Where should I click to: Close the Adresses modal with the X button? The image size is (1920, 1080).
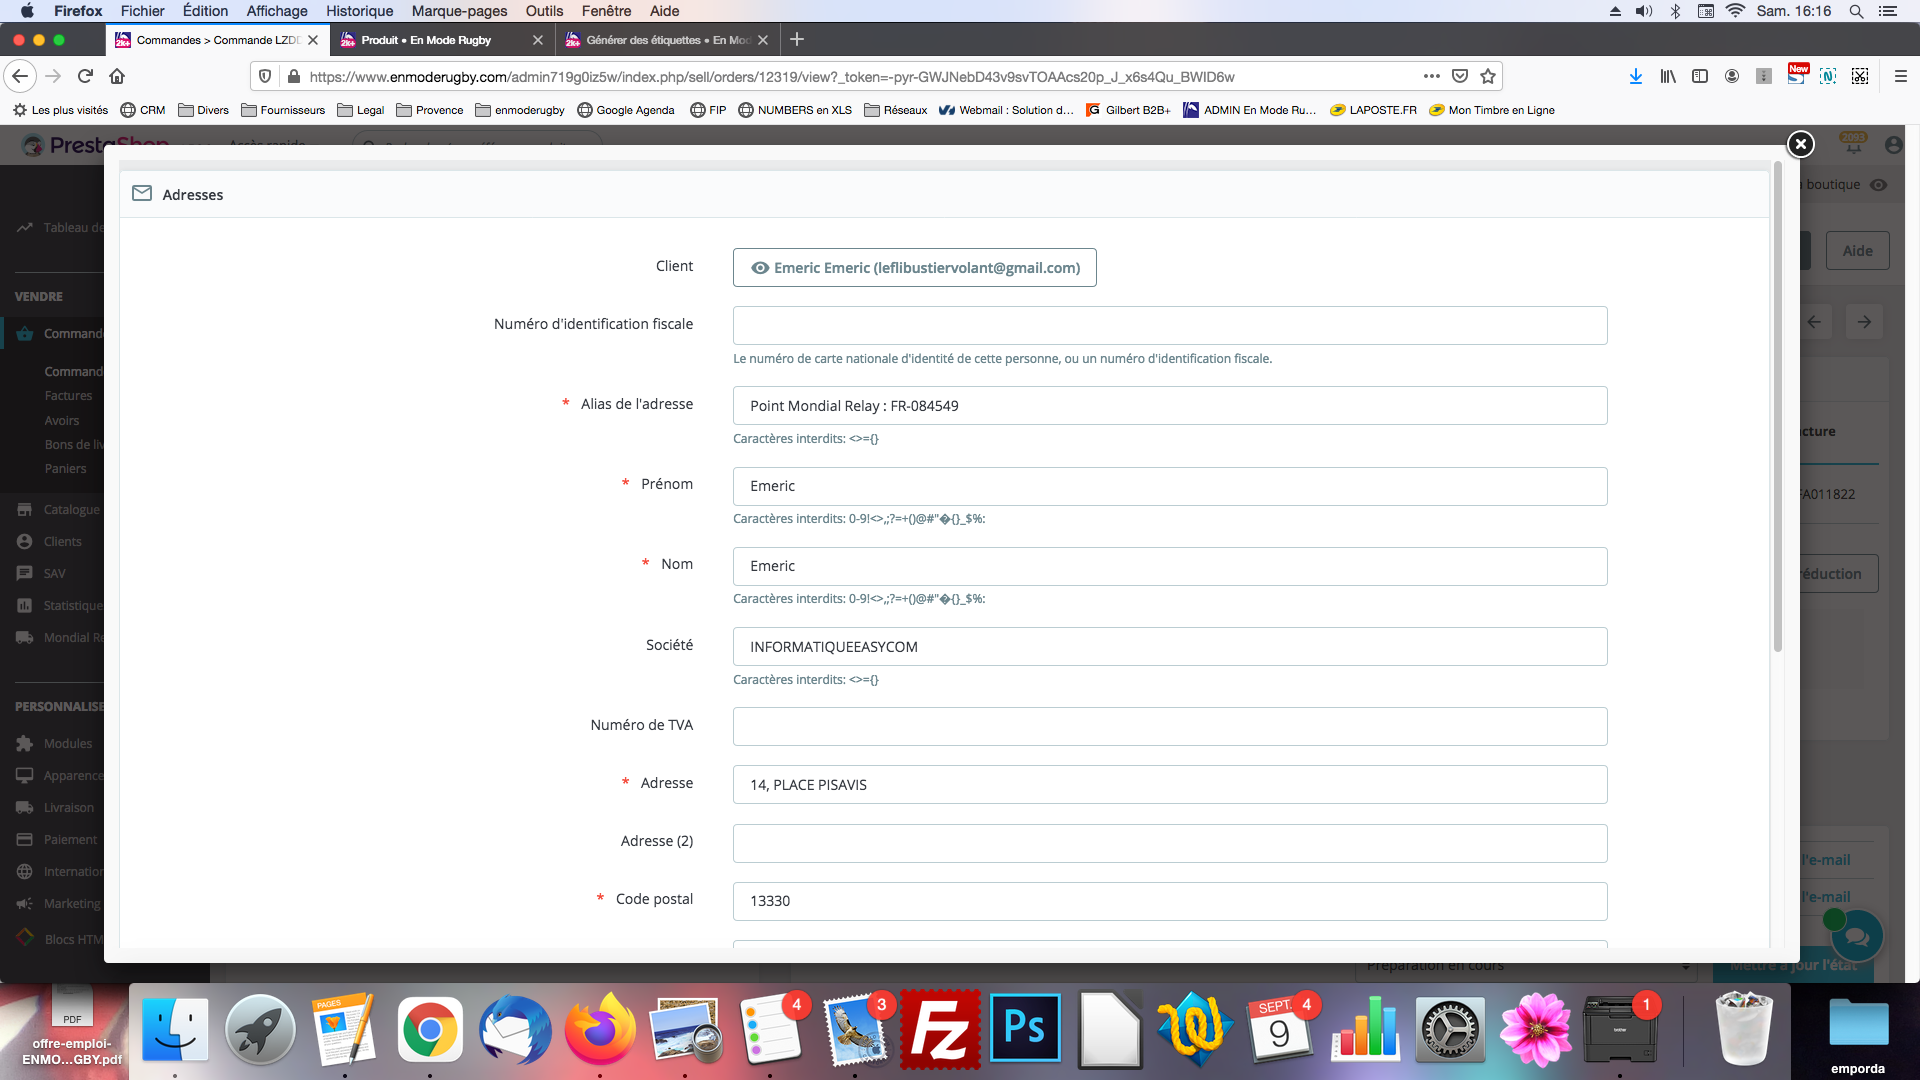point(1800,144)
